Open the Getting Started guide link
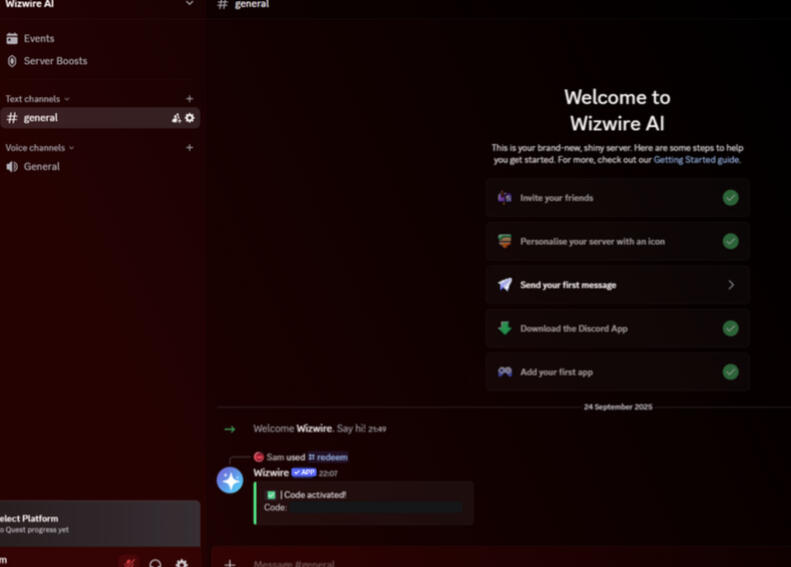This screenshot has width=791, height=567. coord(696,159)
